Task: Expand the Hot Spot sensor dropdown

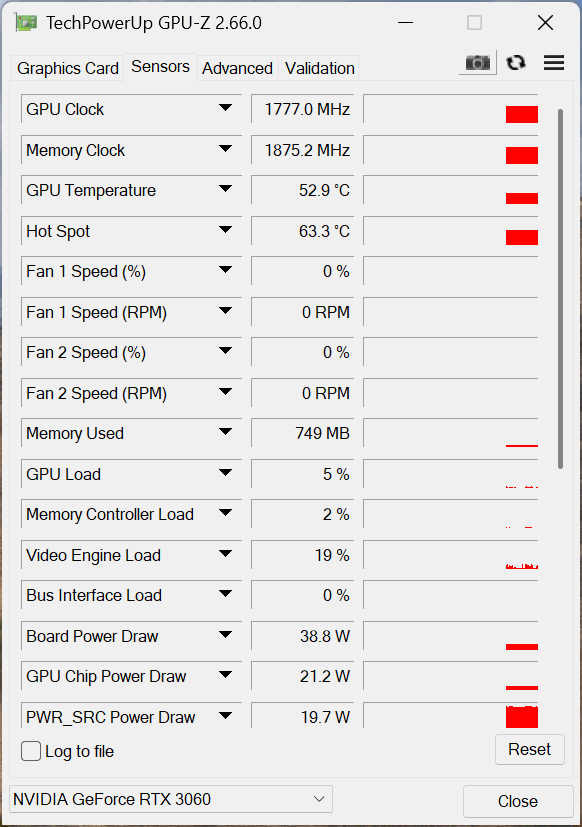Action: click(x=225, y=230)
